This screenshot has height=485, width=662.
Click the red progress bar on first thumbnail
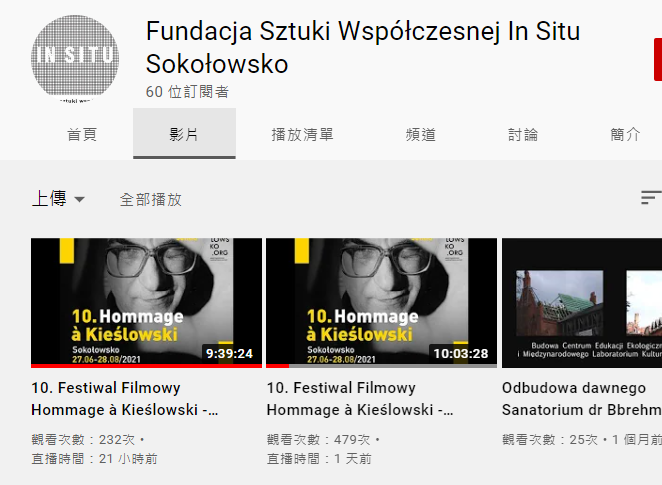(x=147, y=366)
